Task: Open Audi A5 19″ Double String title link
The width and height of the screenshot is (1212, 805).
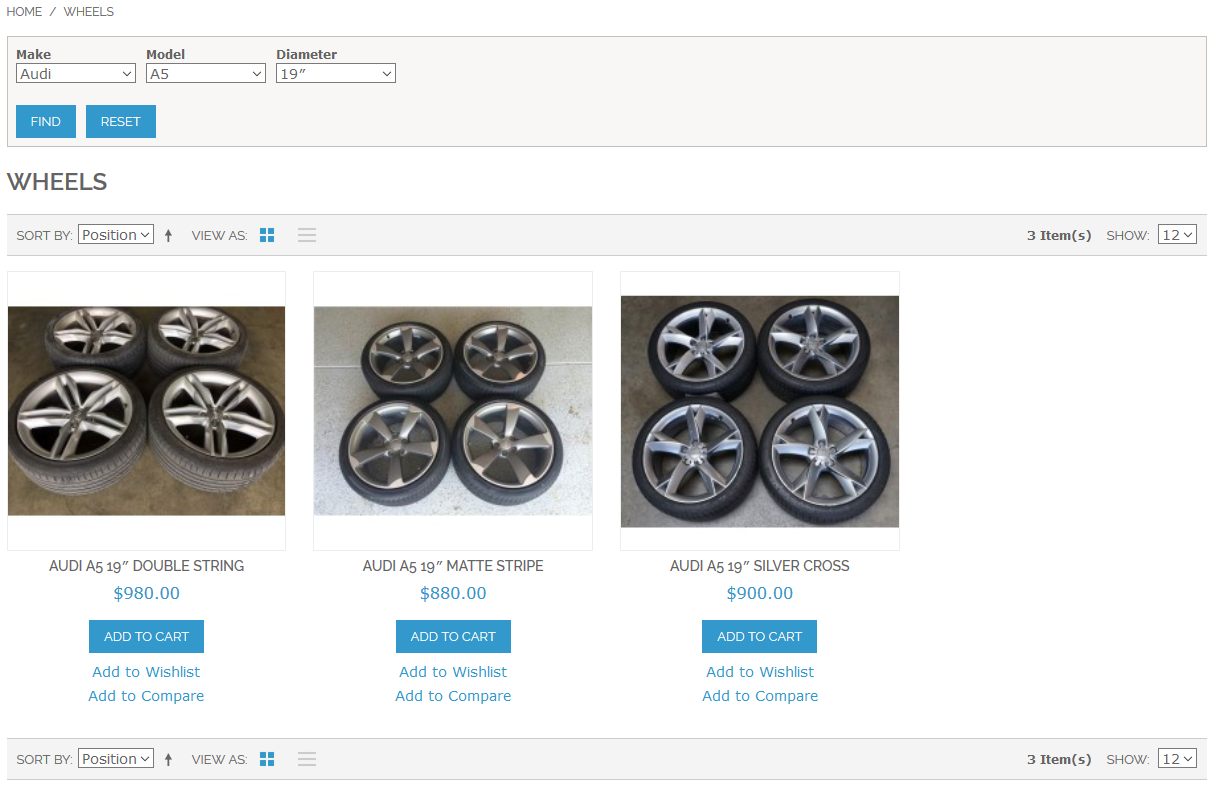Action: pyautogui.click(x=146, y=566)
